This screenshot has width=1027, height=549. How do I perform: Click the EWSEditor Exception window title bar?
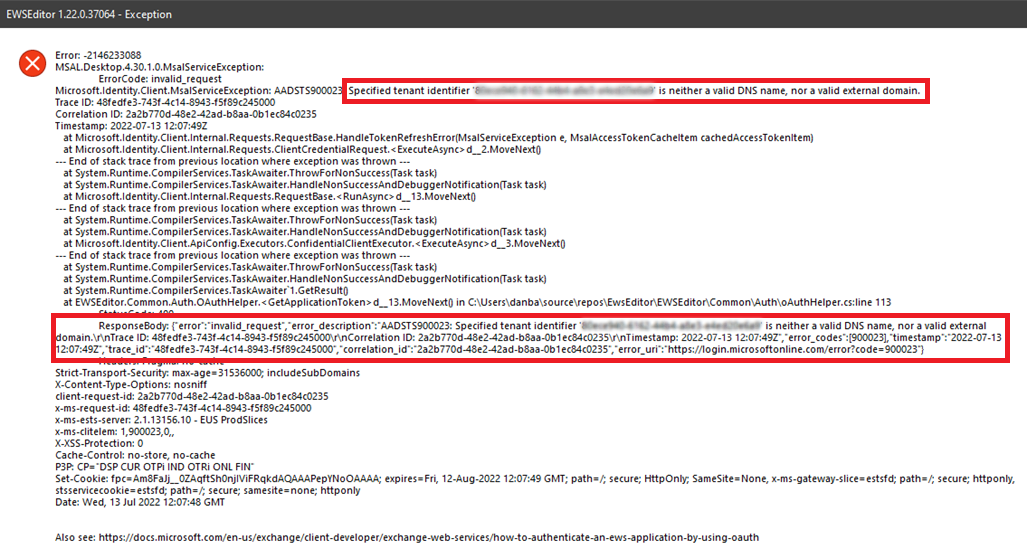click(x=87, y=15)
